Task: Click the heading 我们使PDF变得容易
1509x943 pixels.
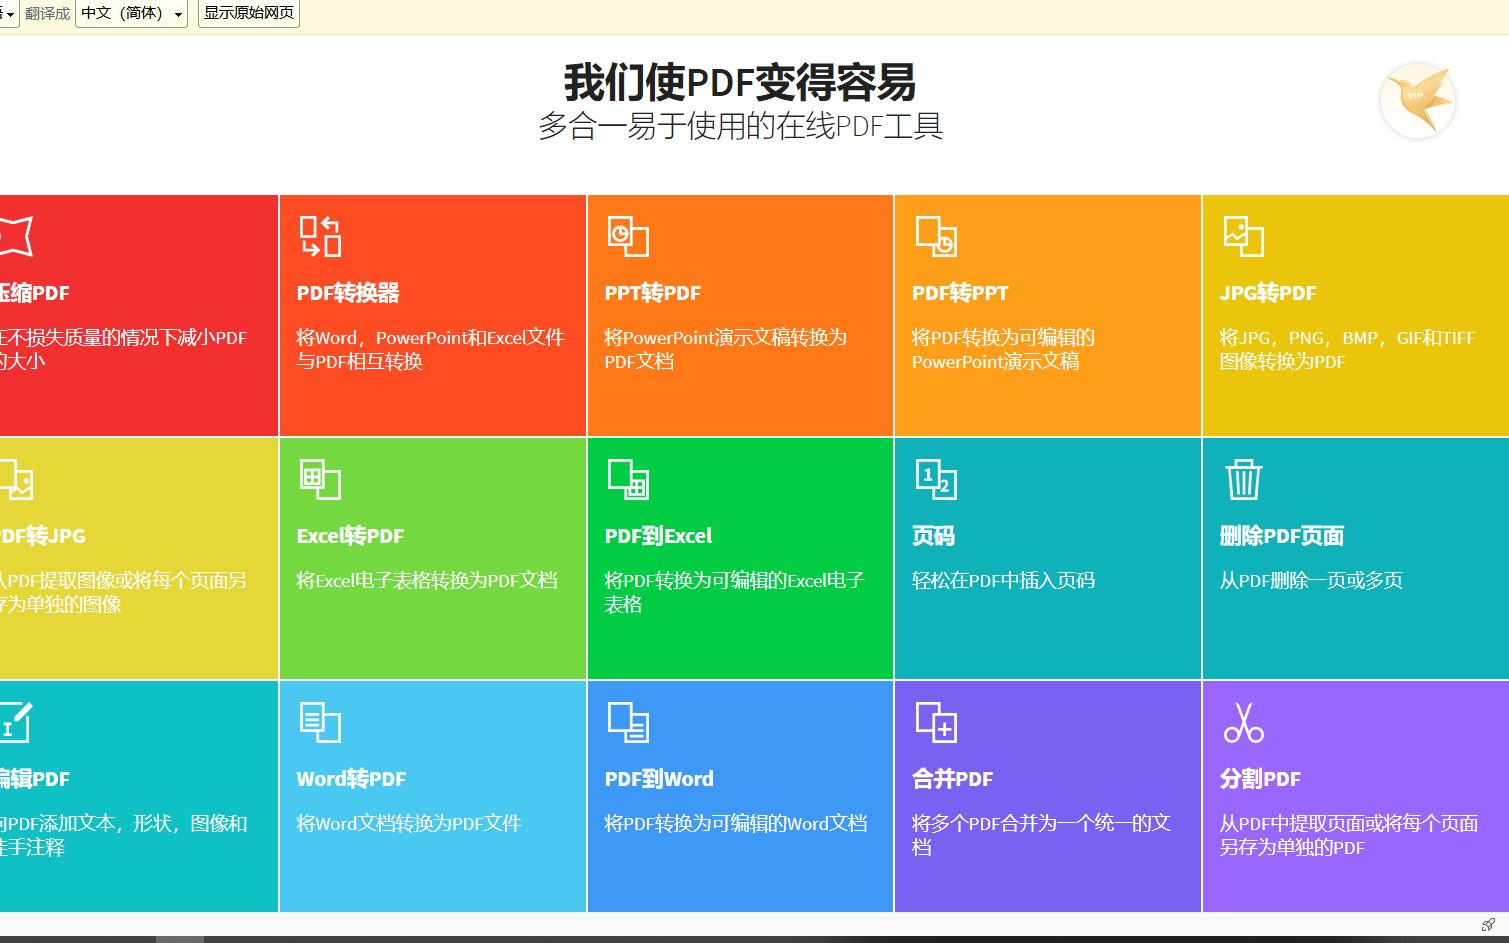Action: [x=740, y=82]
